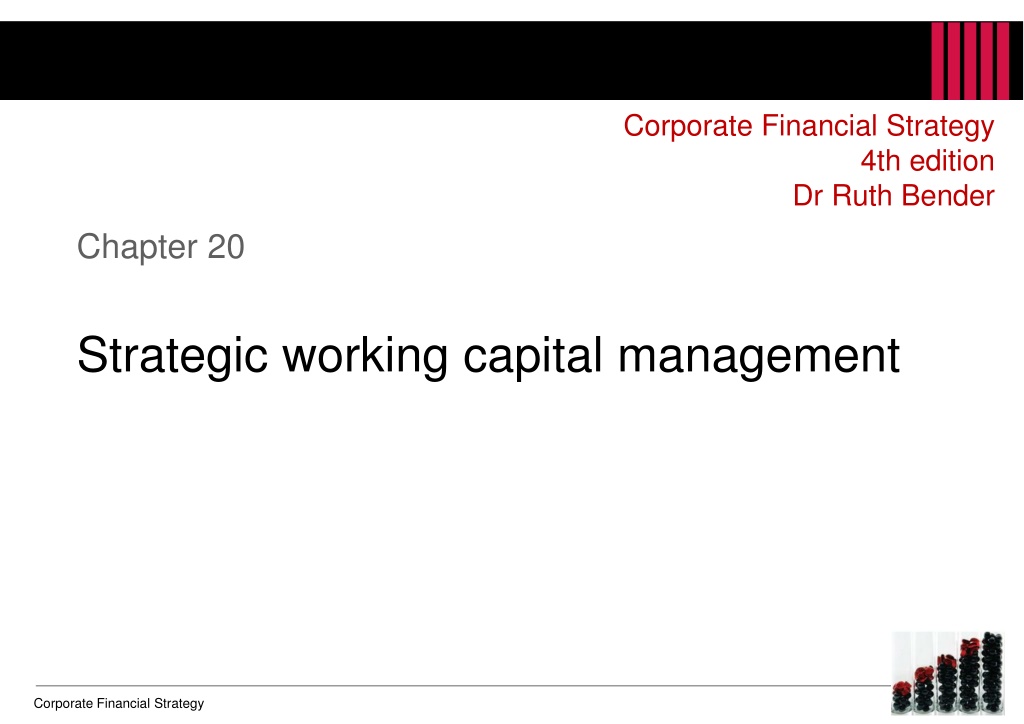This screenshot has height=724, width=1024.
Task: Select the rightmost red stripe of logo
Action: [x=1002, y=61]
